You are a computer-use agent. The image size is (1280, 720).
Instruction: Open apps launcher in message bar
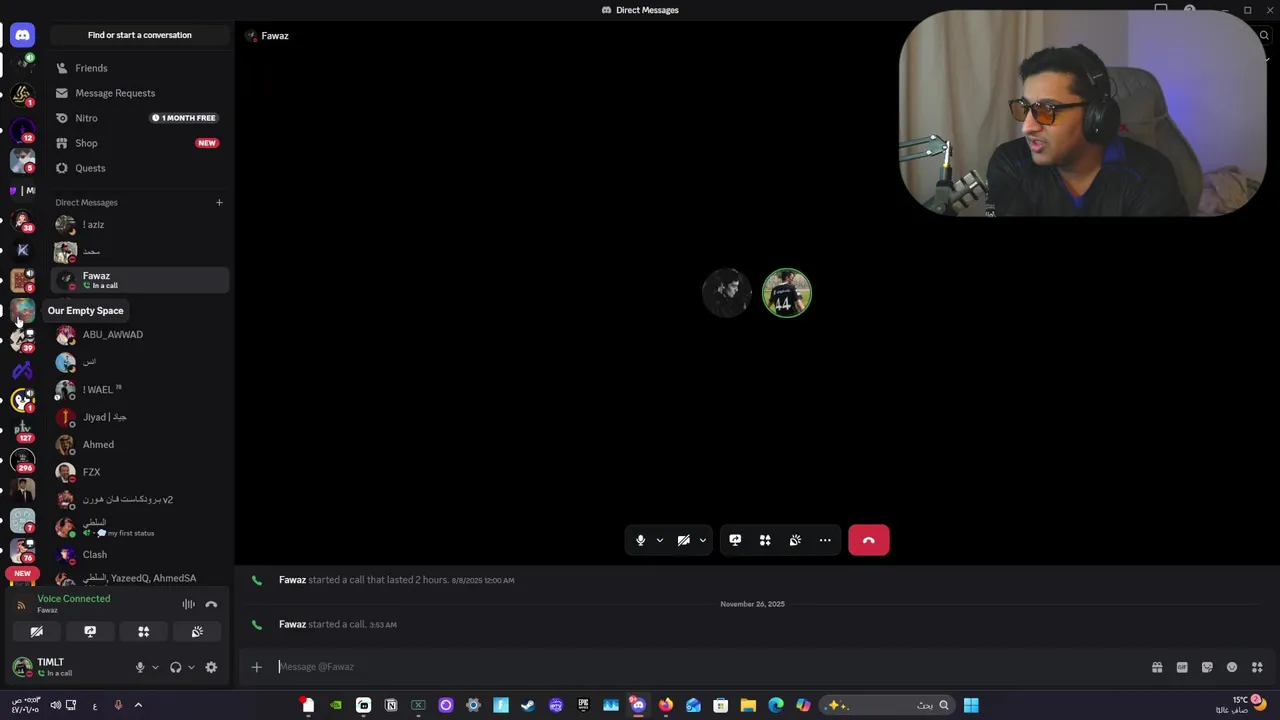pyautogui.click(x=1257, y=667)
